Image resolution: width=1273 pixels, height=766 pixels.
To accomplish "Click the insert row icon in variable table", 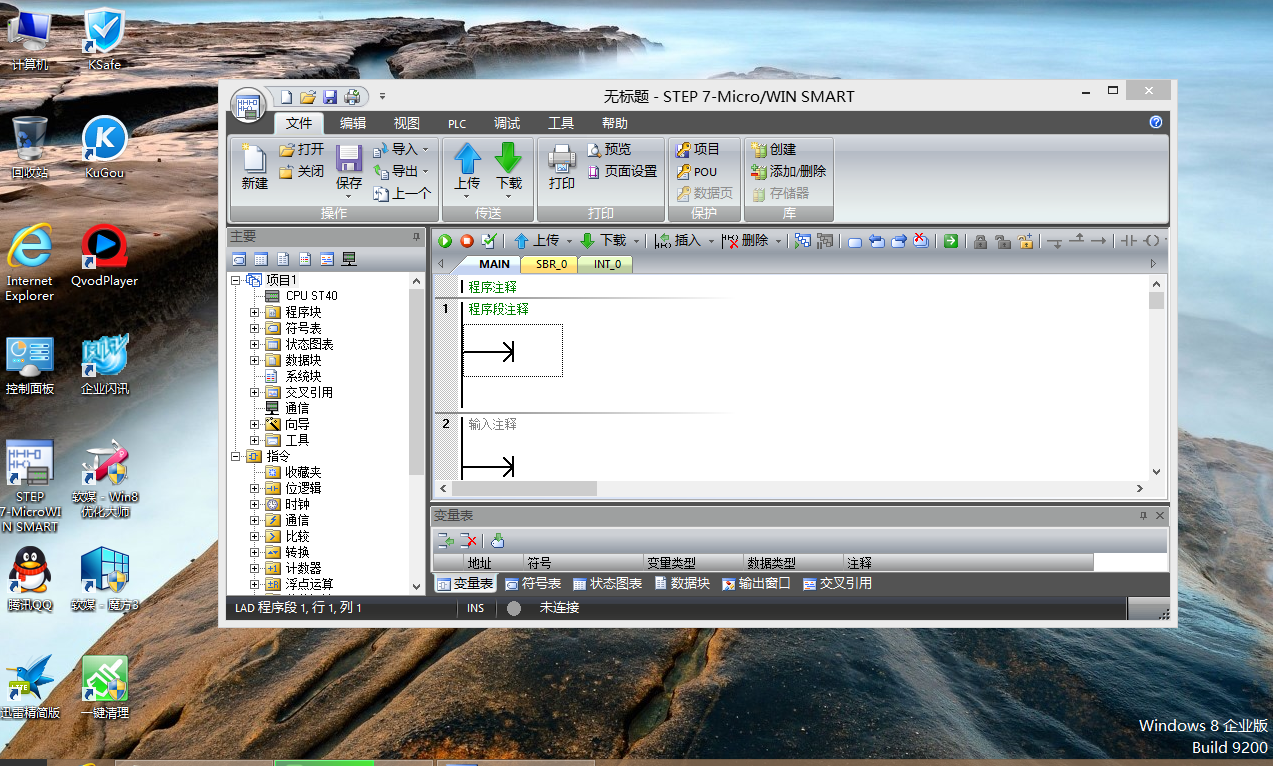I will (446, 541).
